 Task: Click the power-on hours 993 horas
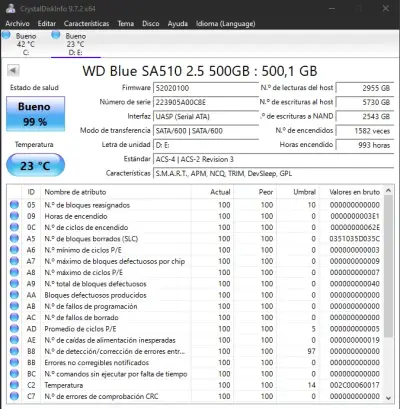pos(365,145)
